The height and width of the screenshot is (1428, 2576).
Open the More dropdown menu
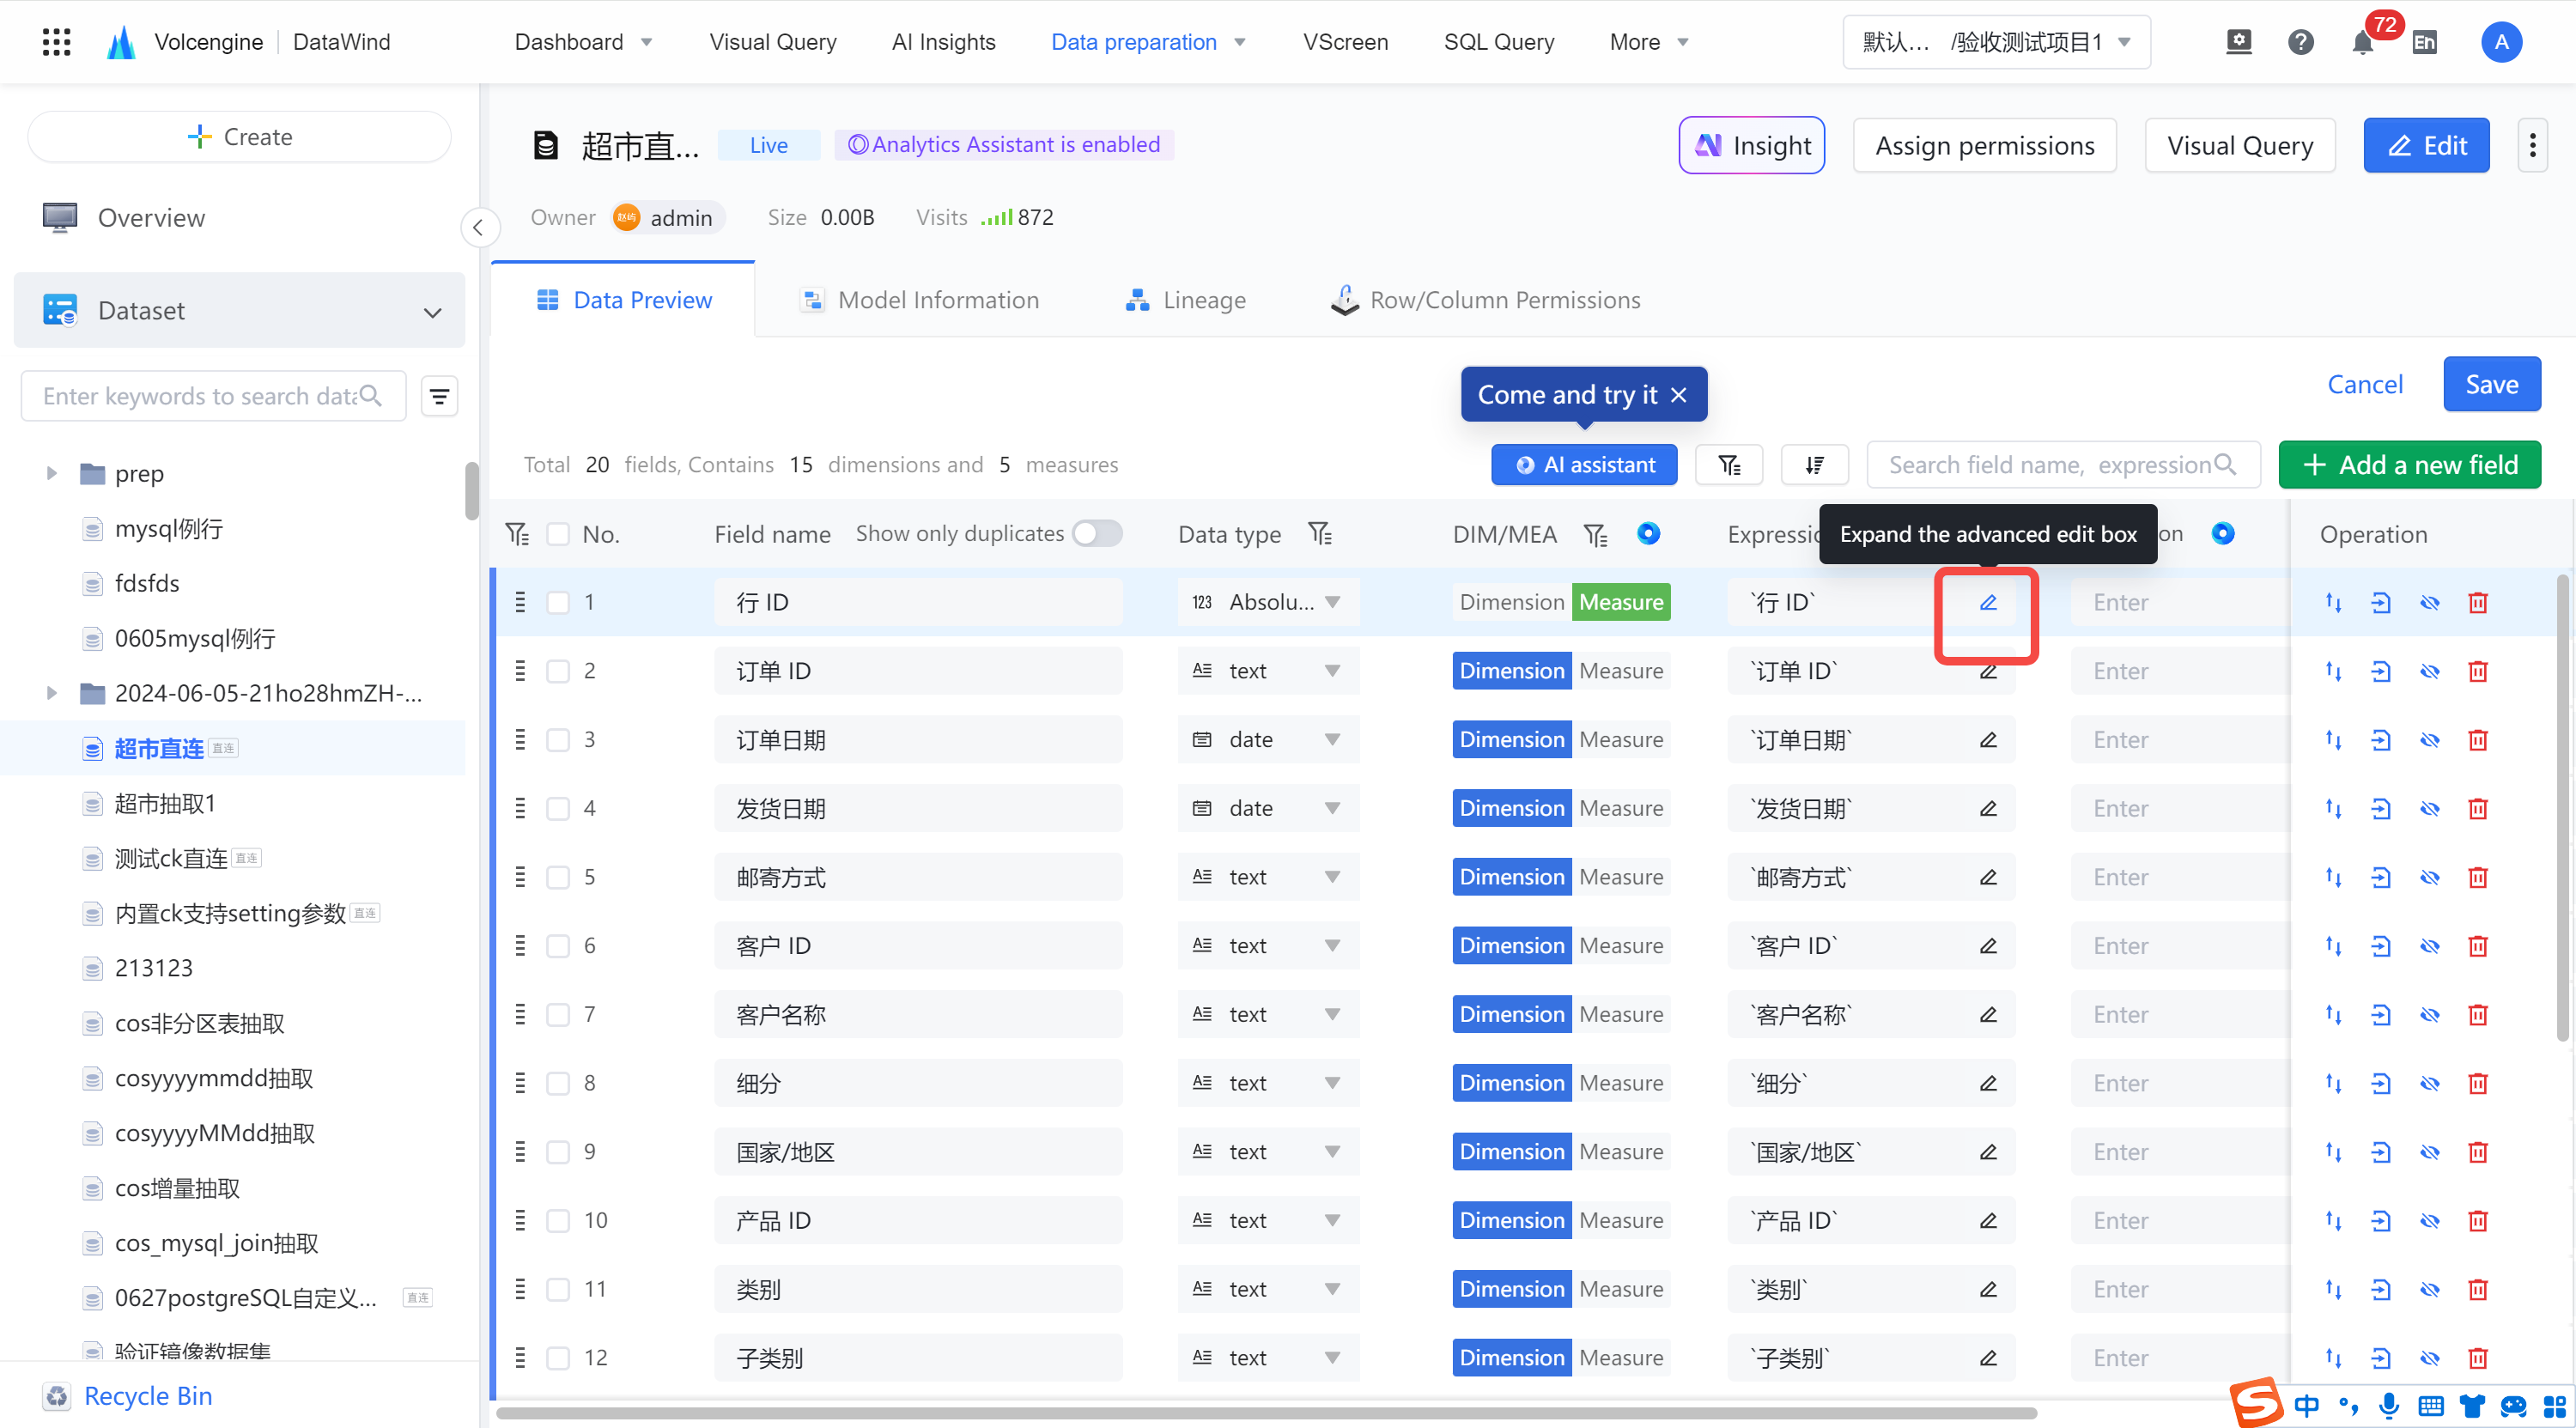click(1649, 42)
